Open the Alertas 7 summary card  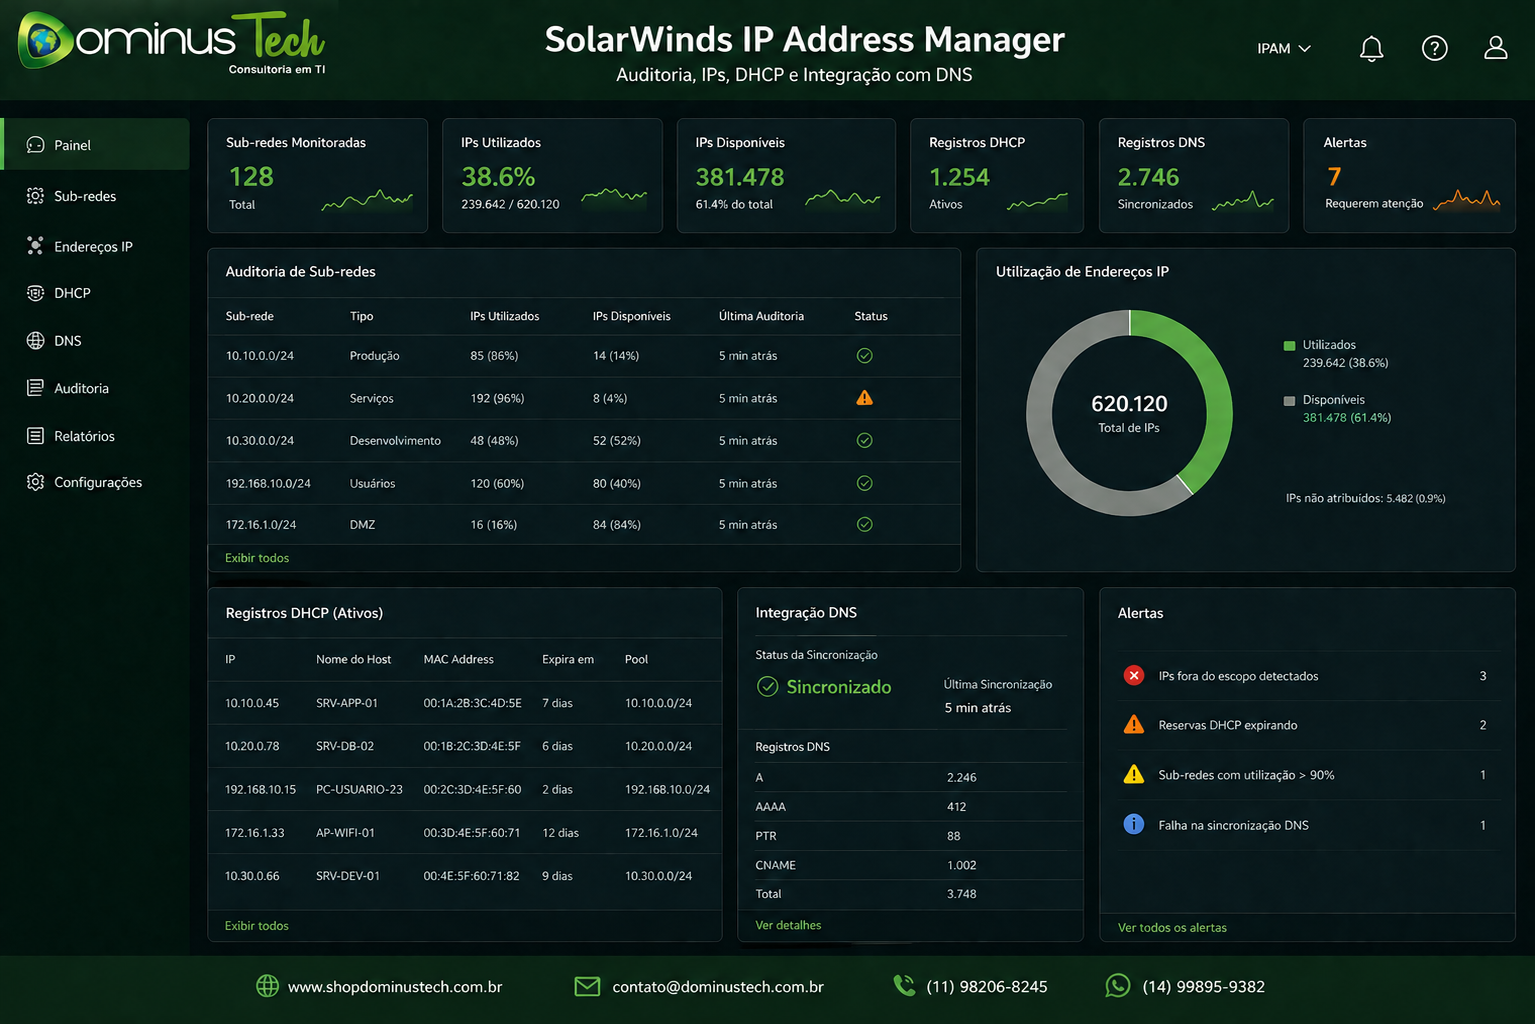click(1409, 176)
